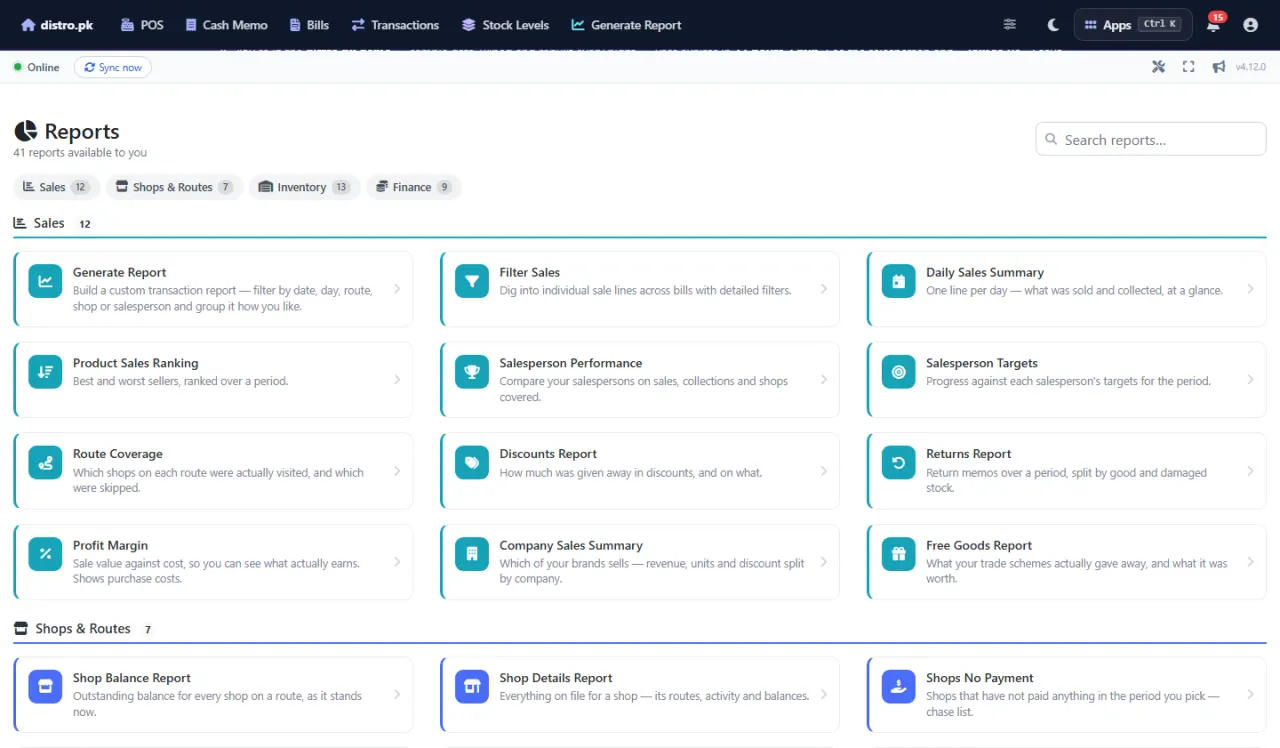This screenshot has height=748, width=1280.
Task: Click the Reports pie chart heading icon
Action: pos(25,131)
